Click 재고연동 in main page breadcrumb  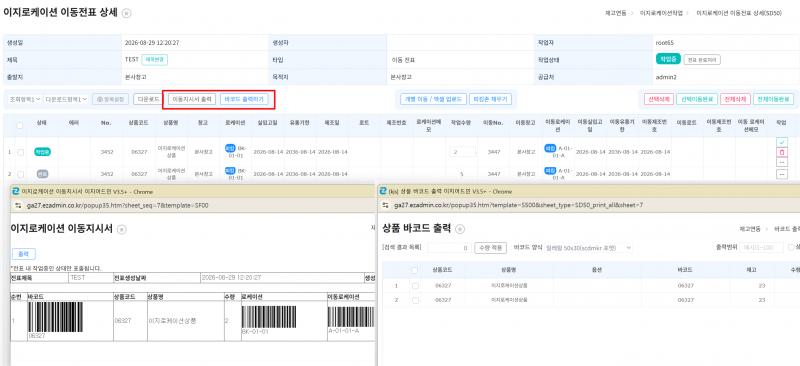pyautogui.click(x=616, y=13)
